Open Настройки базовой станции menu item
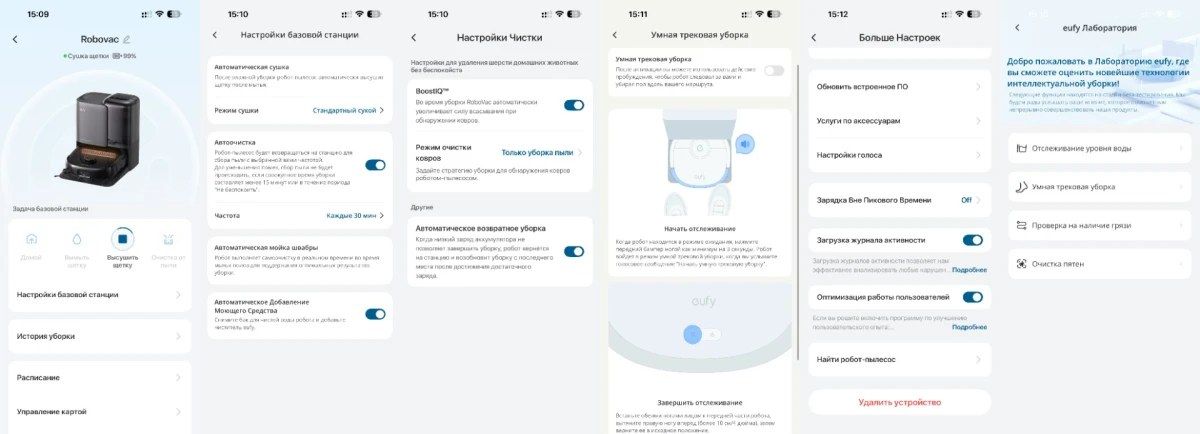Viewport: 1200px width, 434px height. point(99,294)
